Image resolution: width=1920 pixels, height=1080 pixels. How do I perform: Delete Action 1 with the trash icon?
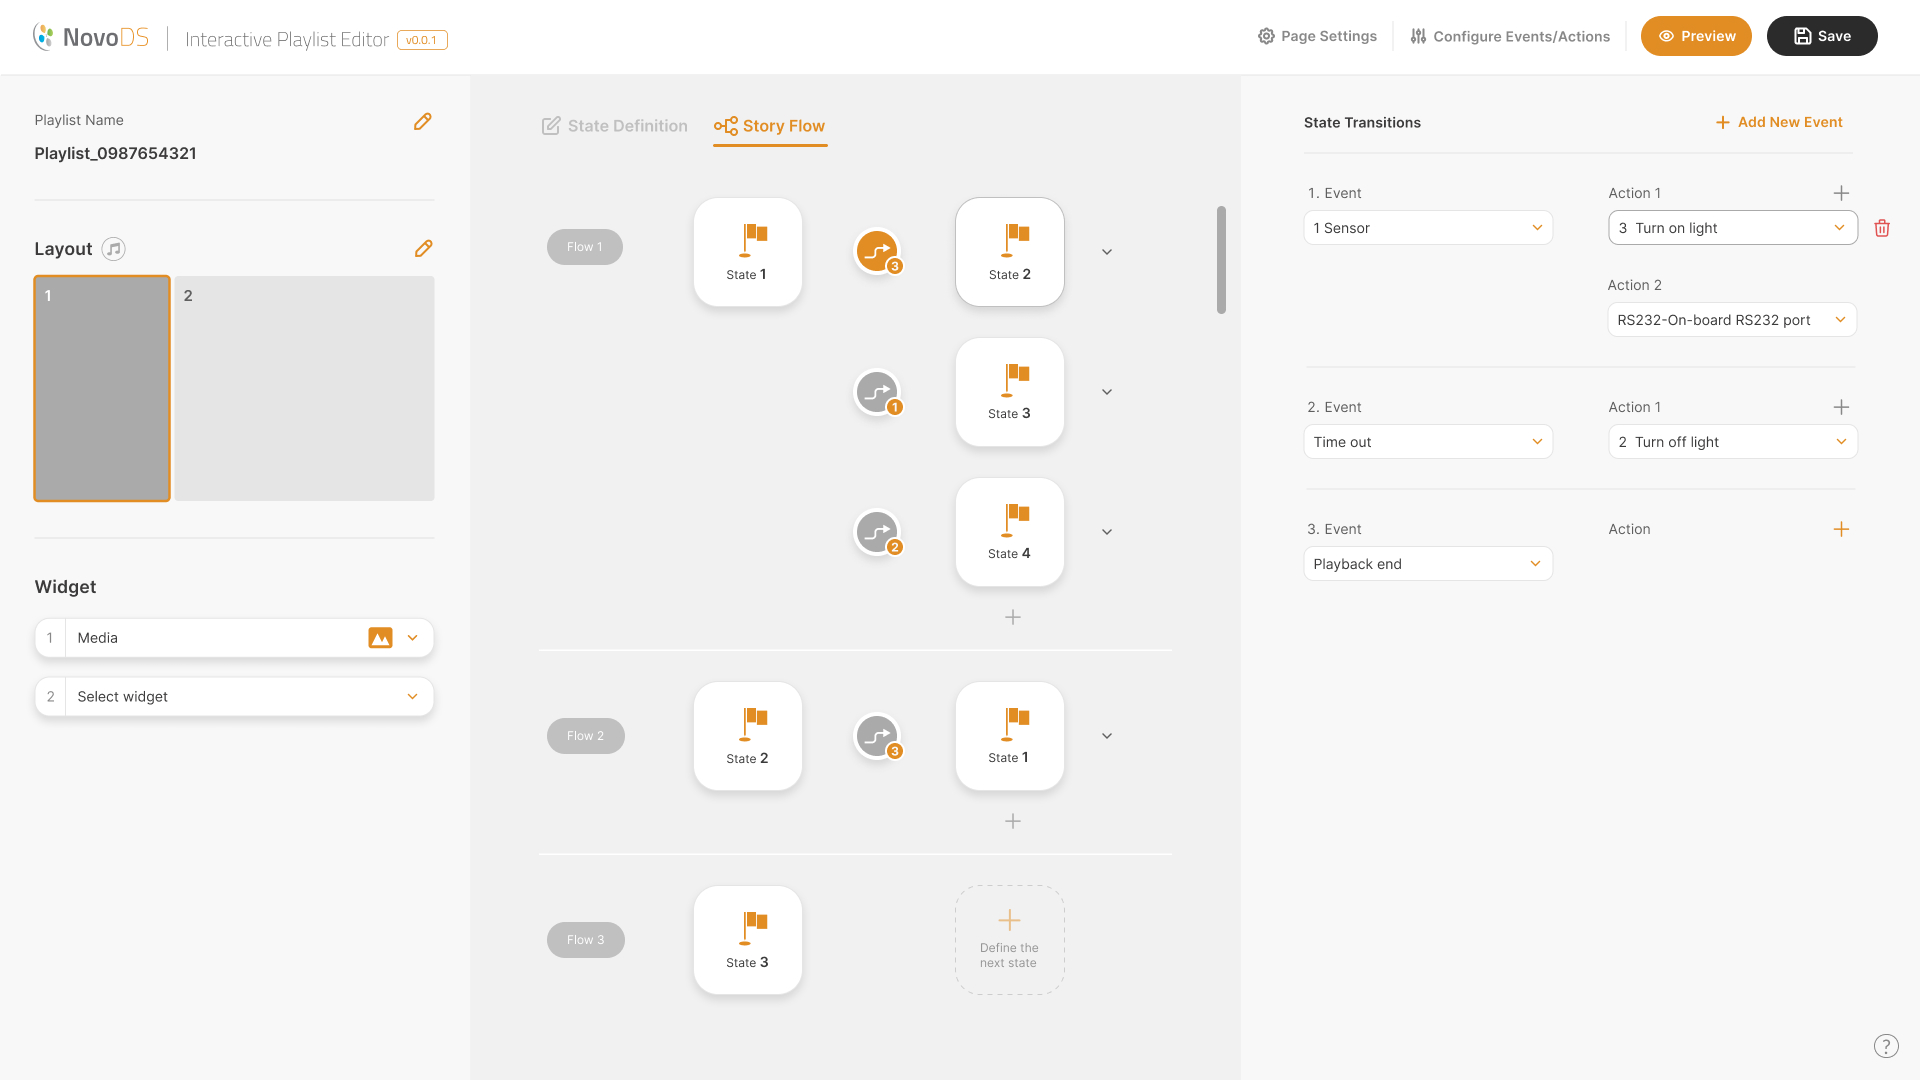1882,228
